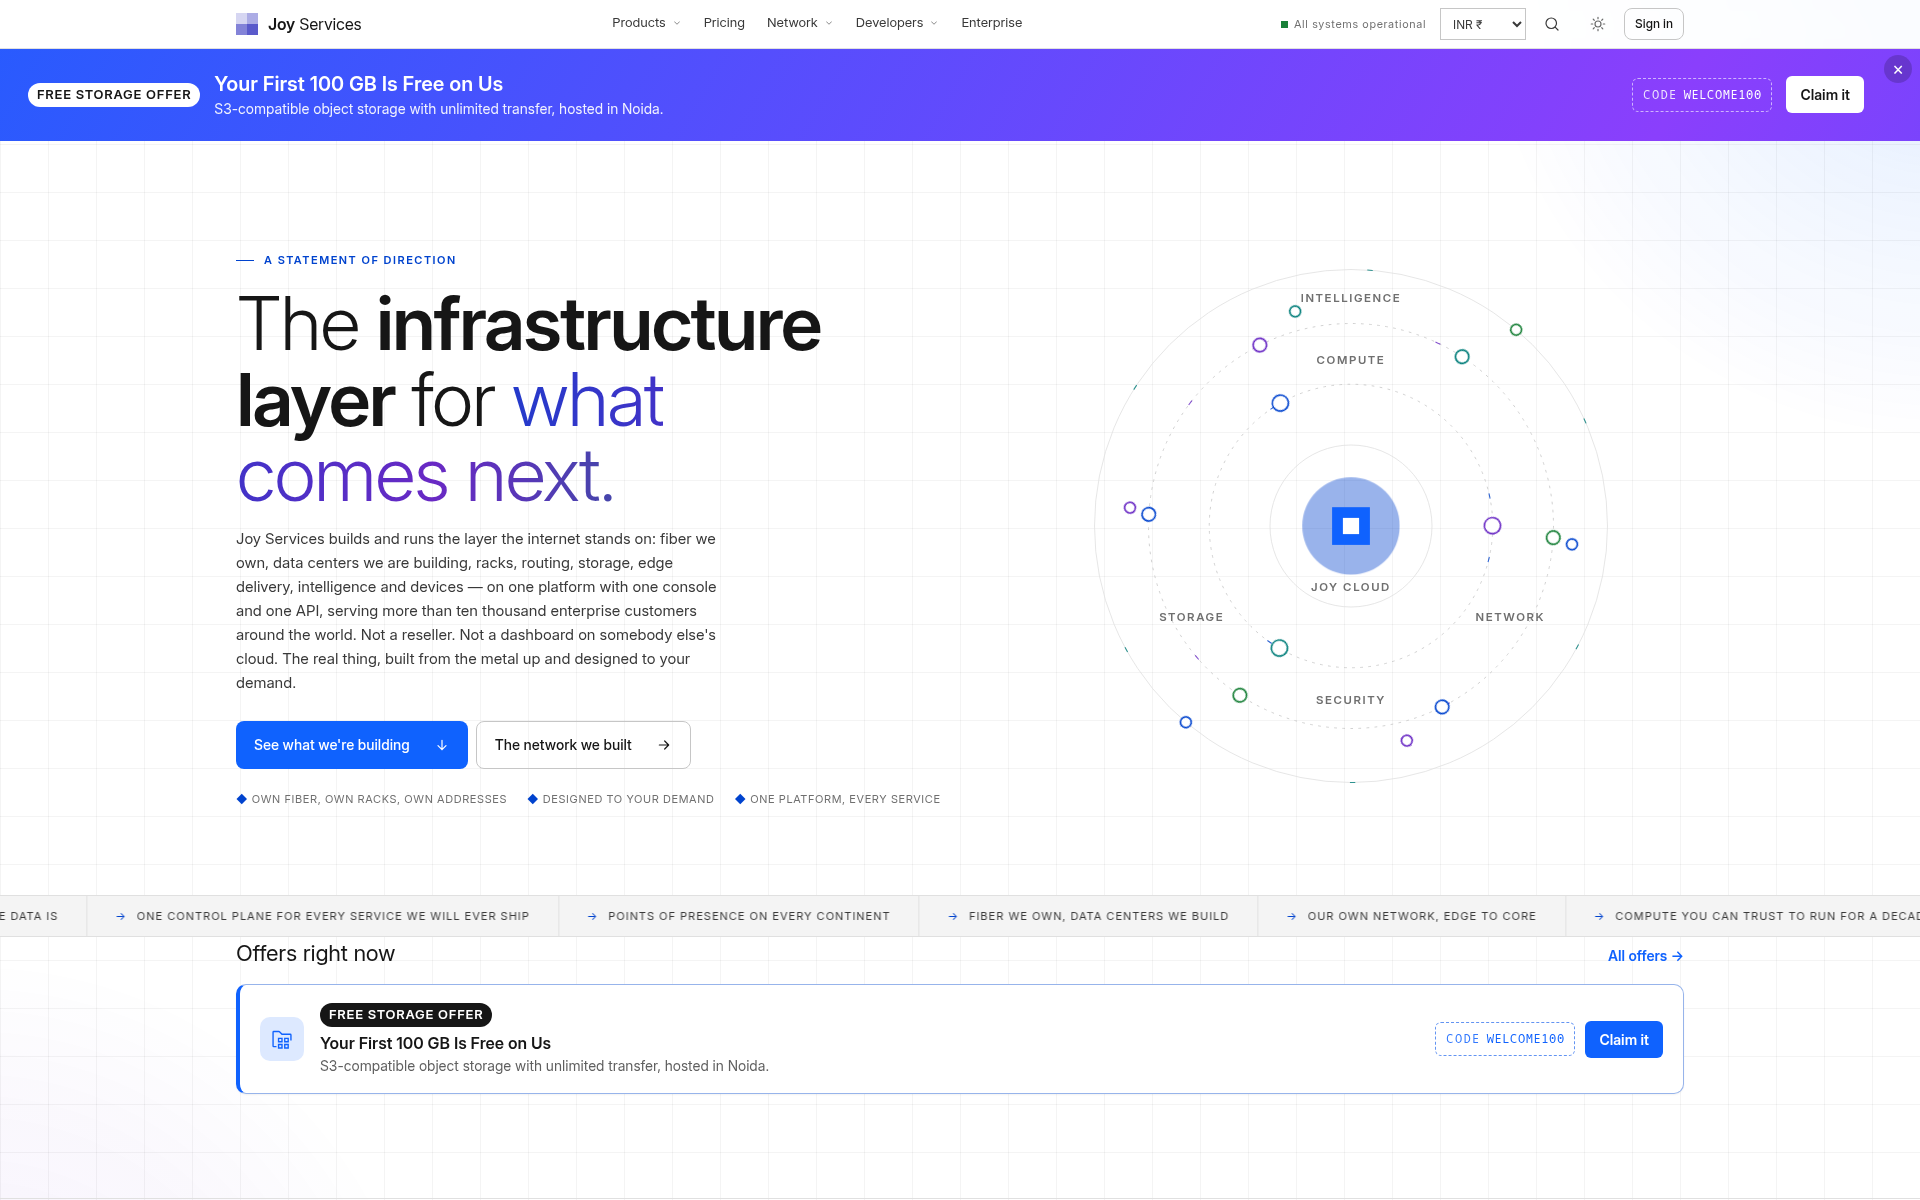The width and height of the screenshot is (1920, 1200).
Task: Select the INTELLIGENCE orbit label
Action: [x=1350, y=298]
